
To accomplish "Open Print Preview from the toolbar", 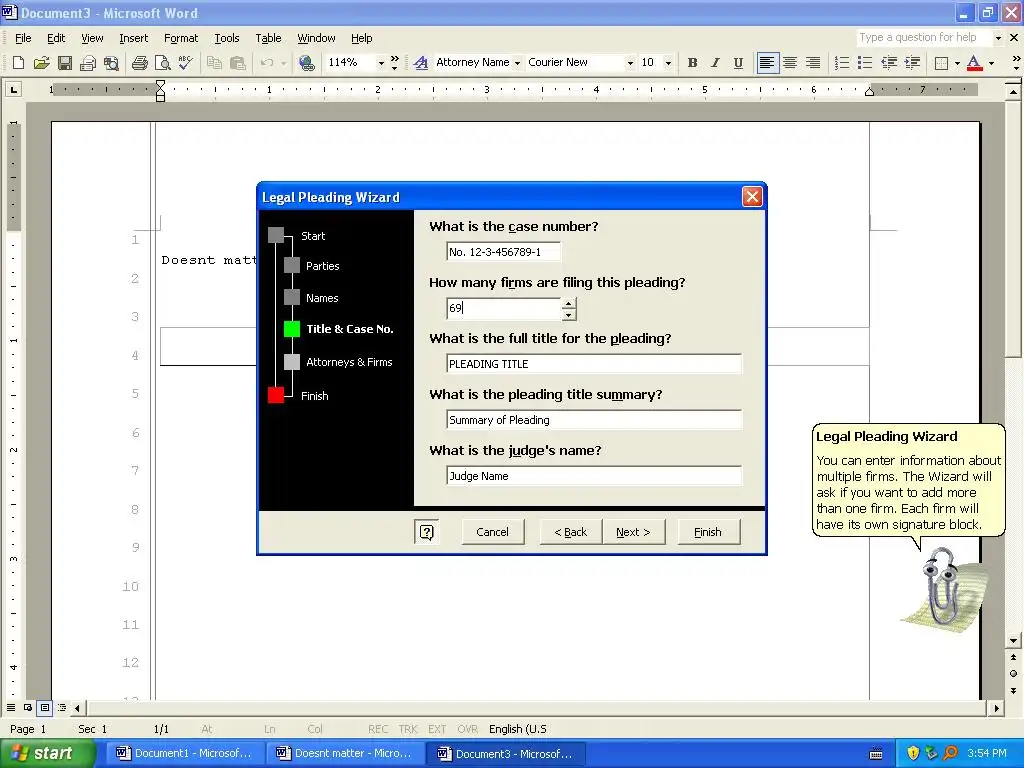I will coord(162,63).
